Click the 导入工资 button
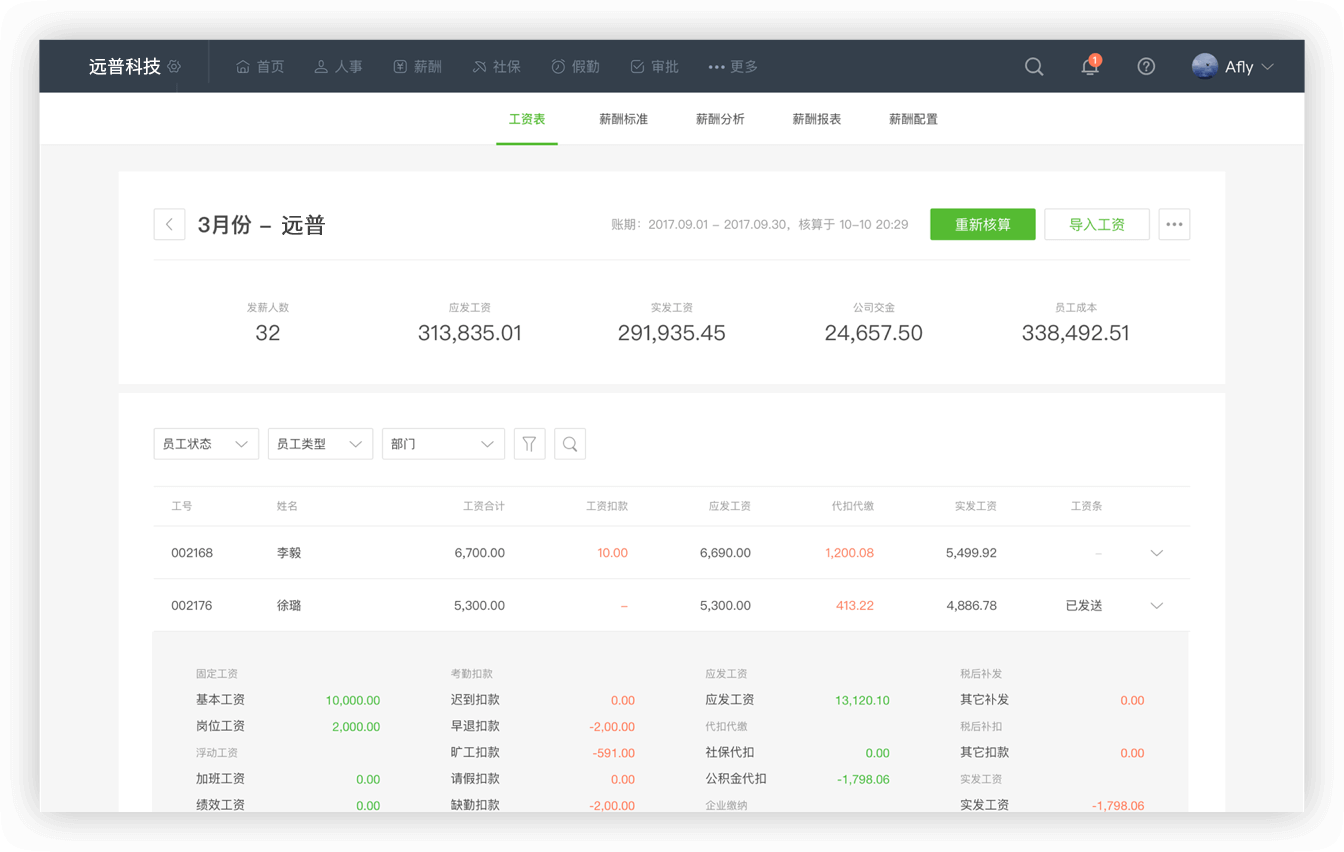Screen dimensions: 1344x852 tap(1097, 224)
